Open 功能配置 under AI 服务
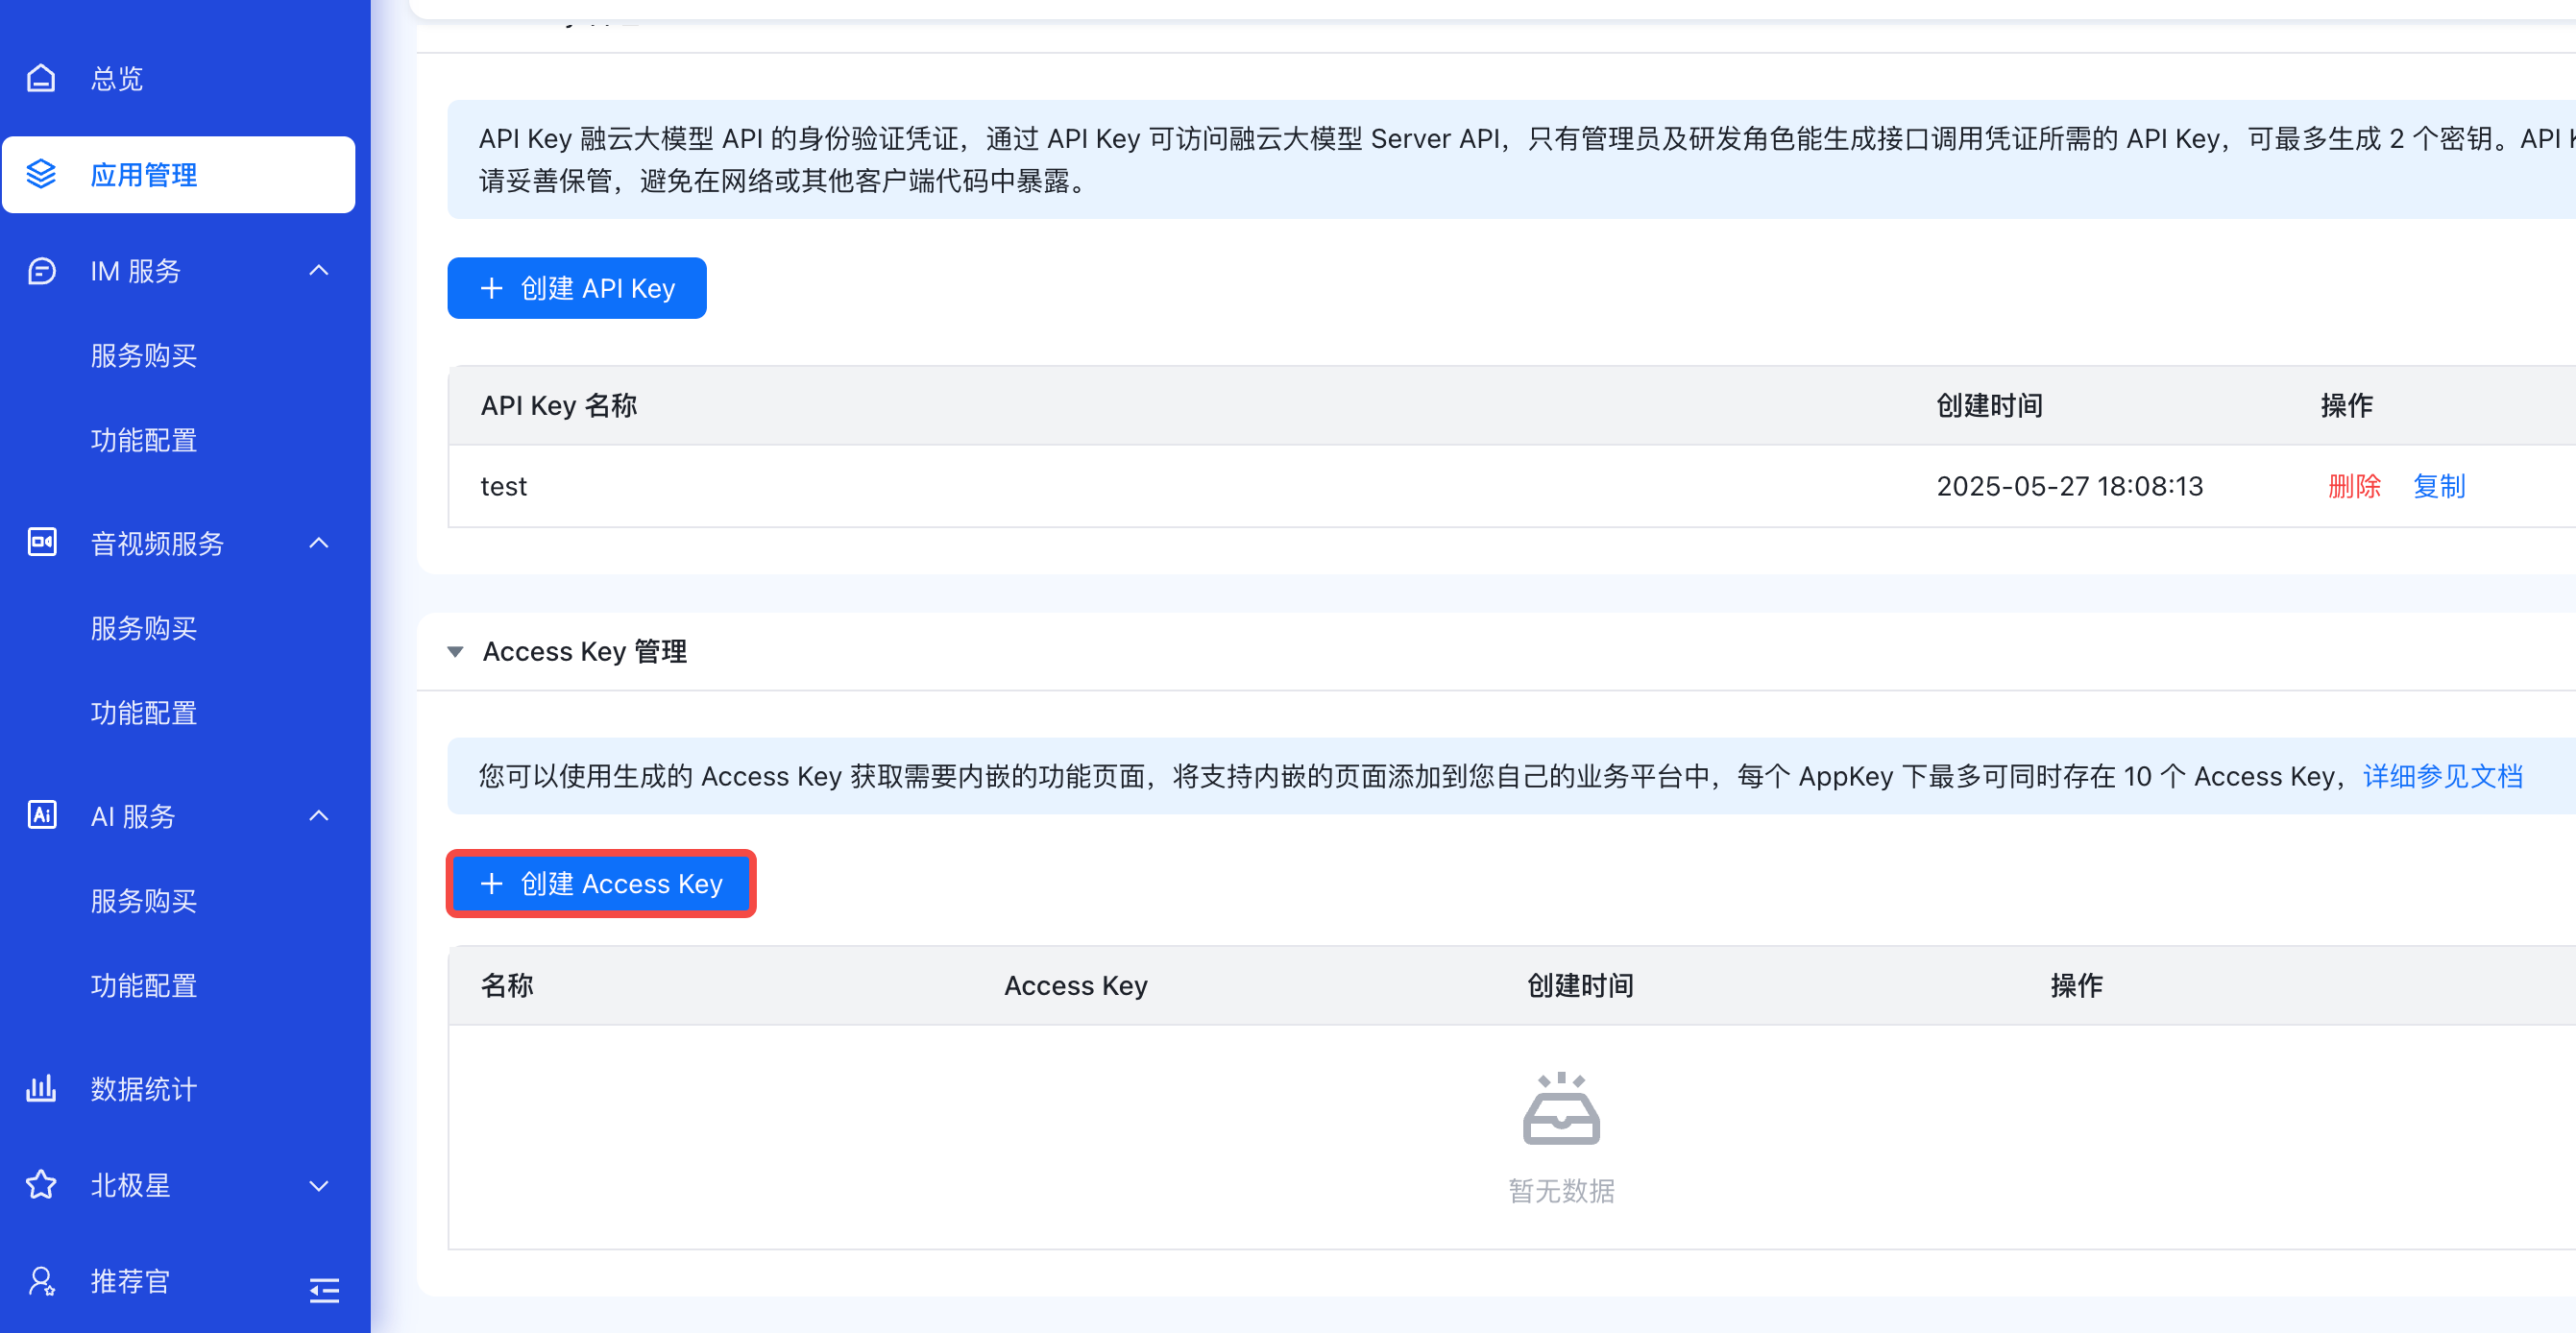Image resolution: width=2576 pixels, height=1333 pixels. pyautogui.click(x=143, y=985)
